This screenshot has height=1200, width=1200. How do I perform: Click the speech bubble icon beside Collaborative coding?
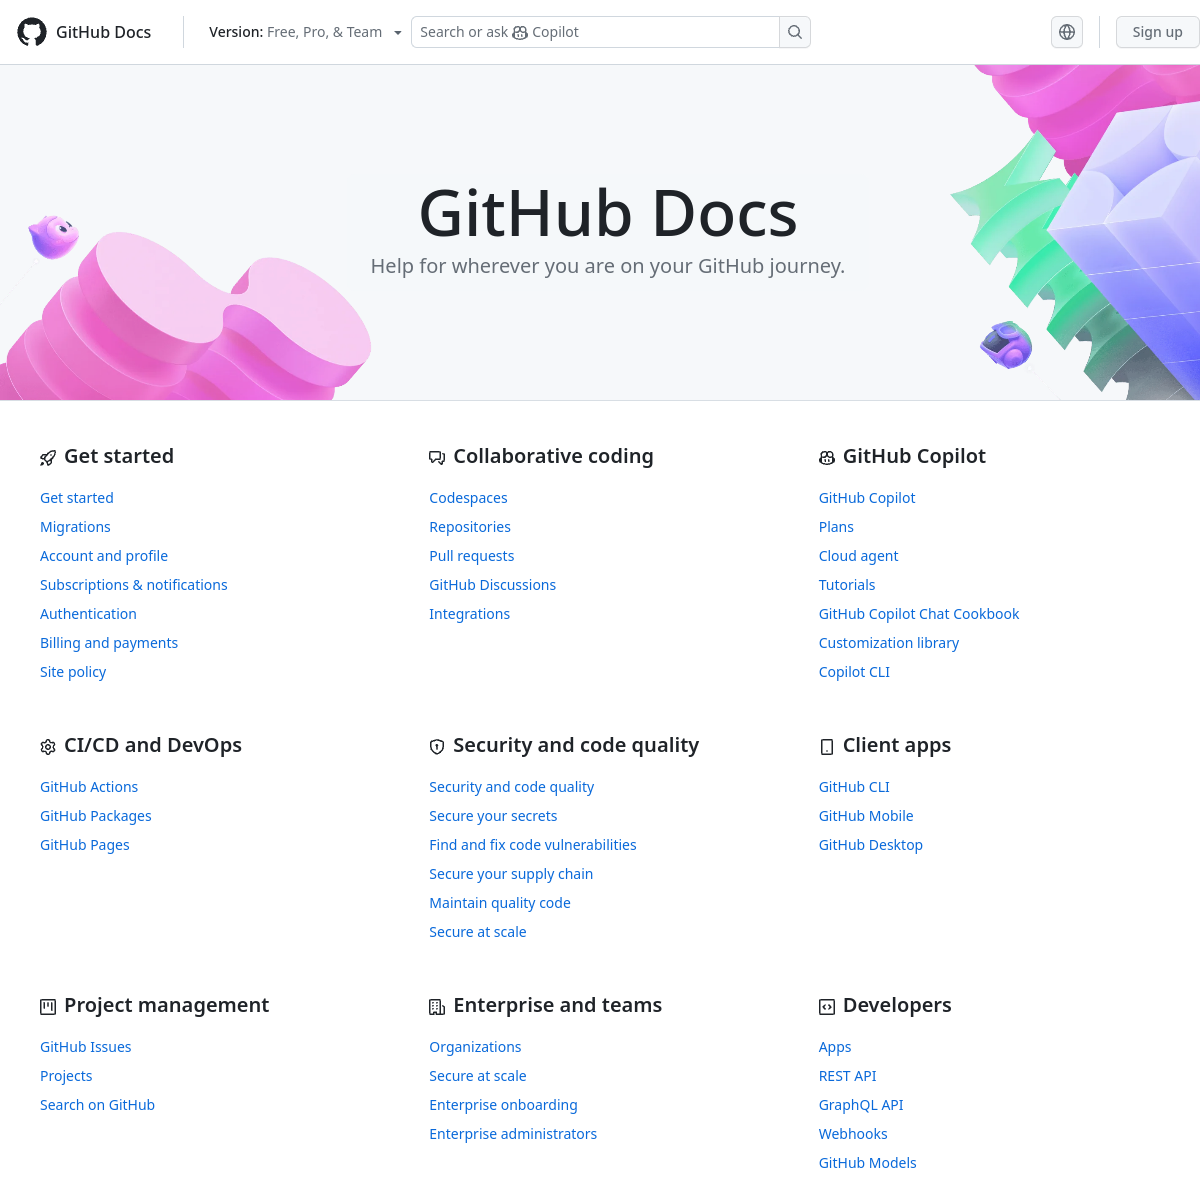[x=436, y=457]
